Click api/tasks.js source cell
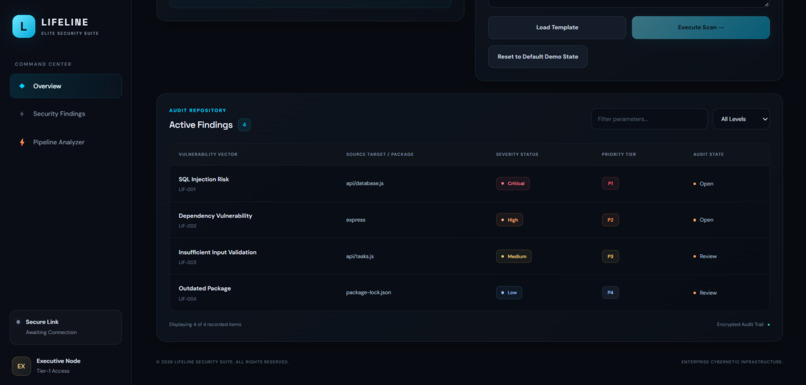806x385 pixels. click(x=360, y=256)
